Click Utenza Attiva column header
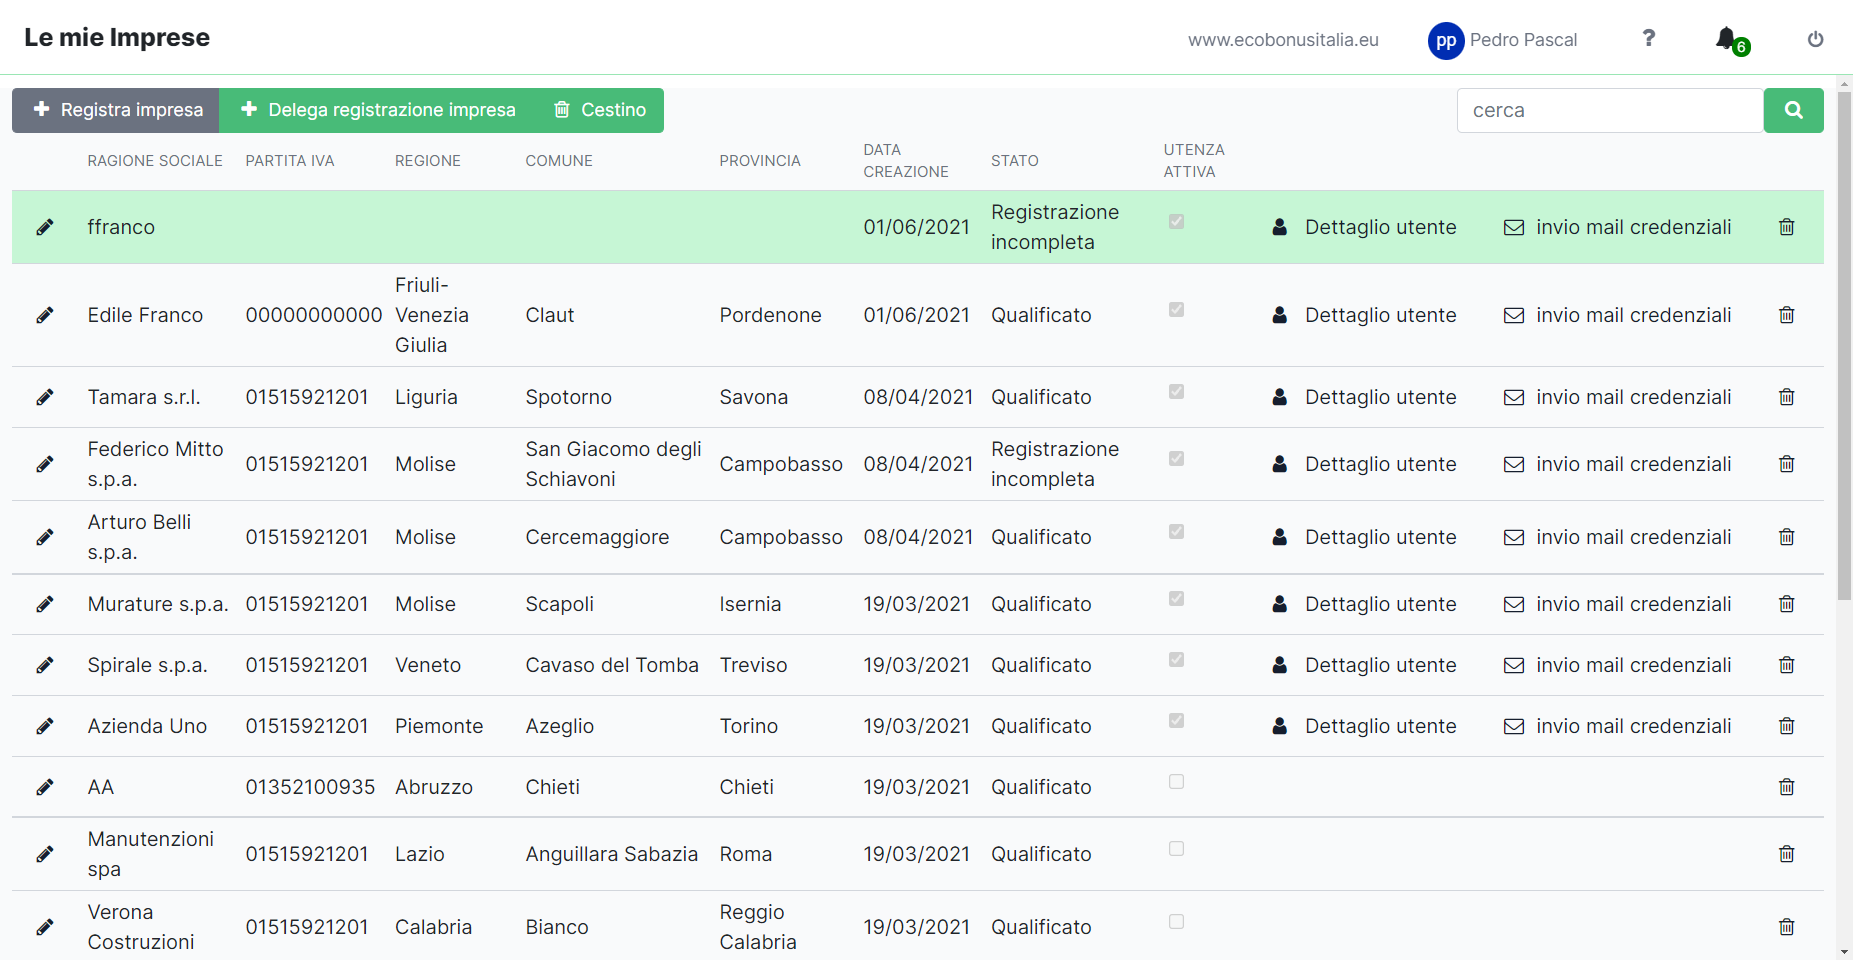This screenshot has width=1853, height=960. [1194, 161]
